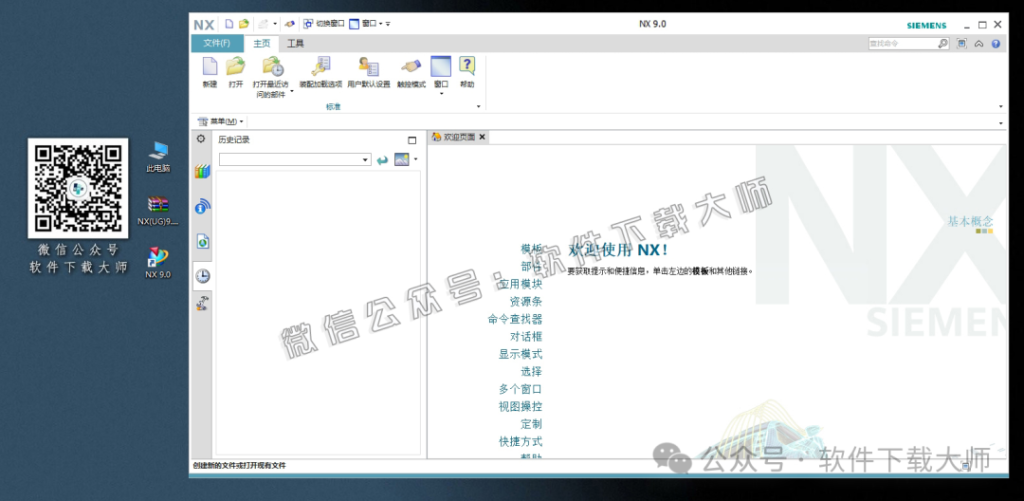
Task: Click the 打开最近访问的部件 icon
Action: pyautogui.click(x=273, y=67)
